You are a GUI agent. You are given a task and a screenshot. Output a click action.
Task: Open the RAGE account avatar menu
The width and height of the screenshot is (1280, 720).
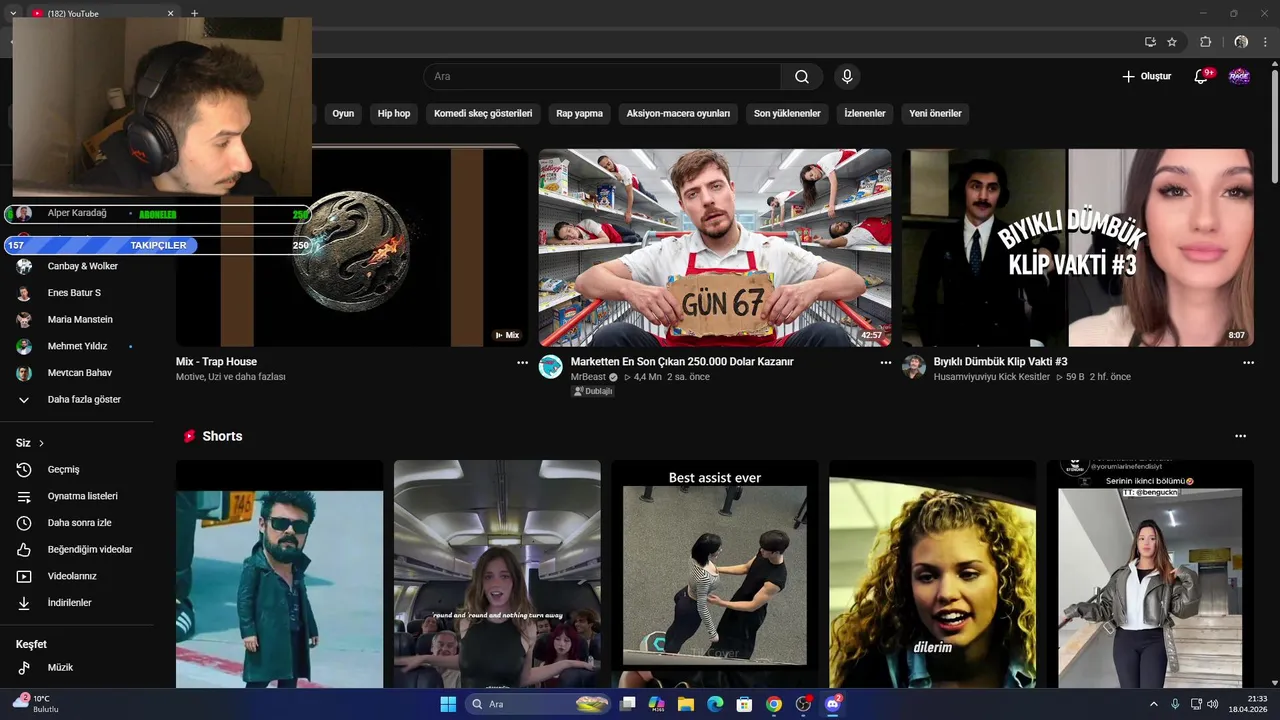tap(1239, 77)
